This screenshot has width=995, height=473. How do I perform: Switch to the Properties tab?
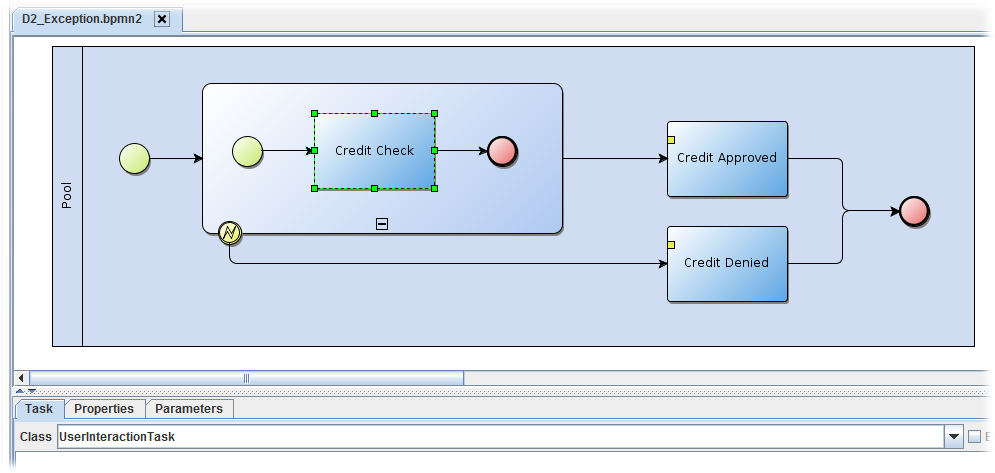pyautogui.click(x=104, y=409)
